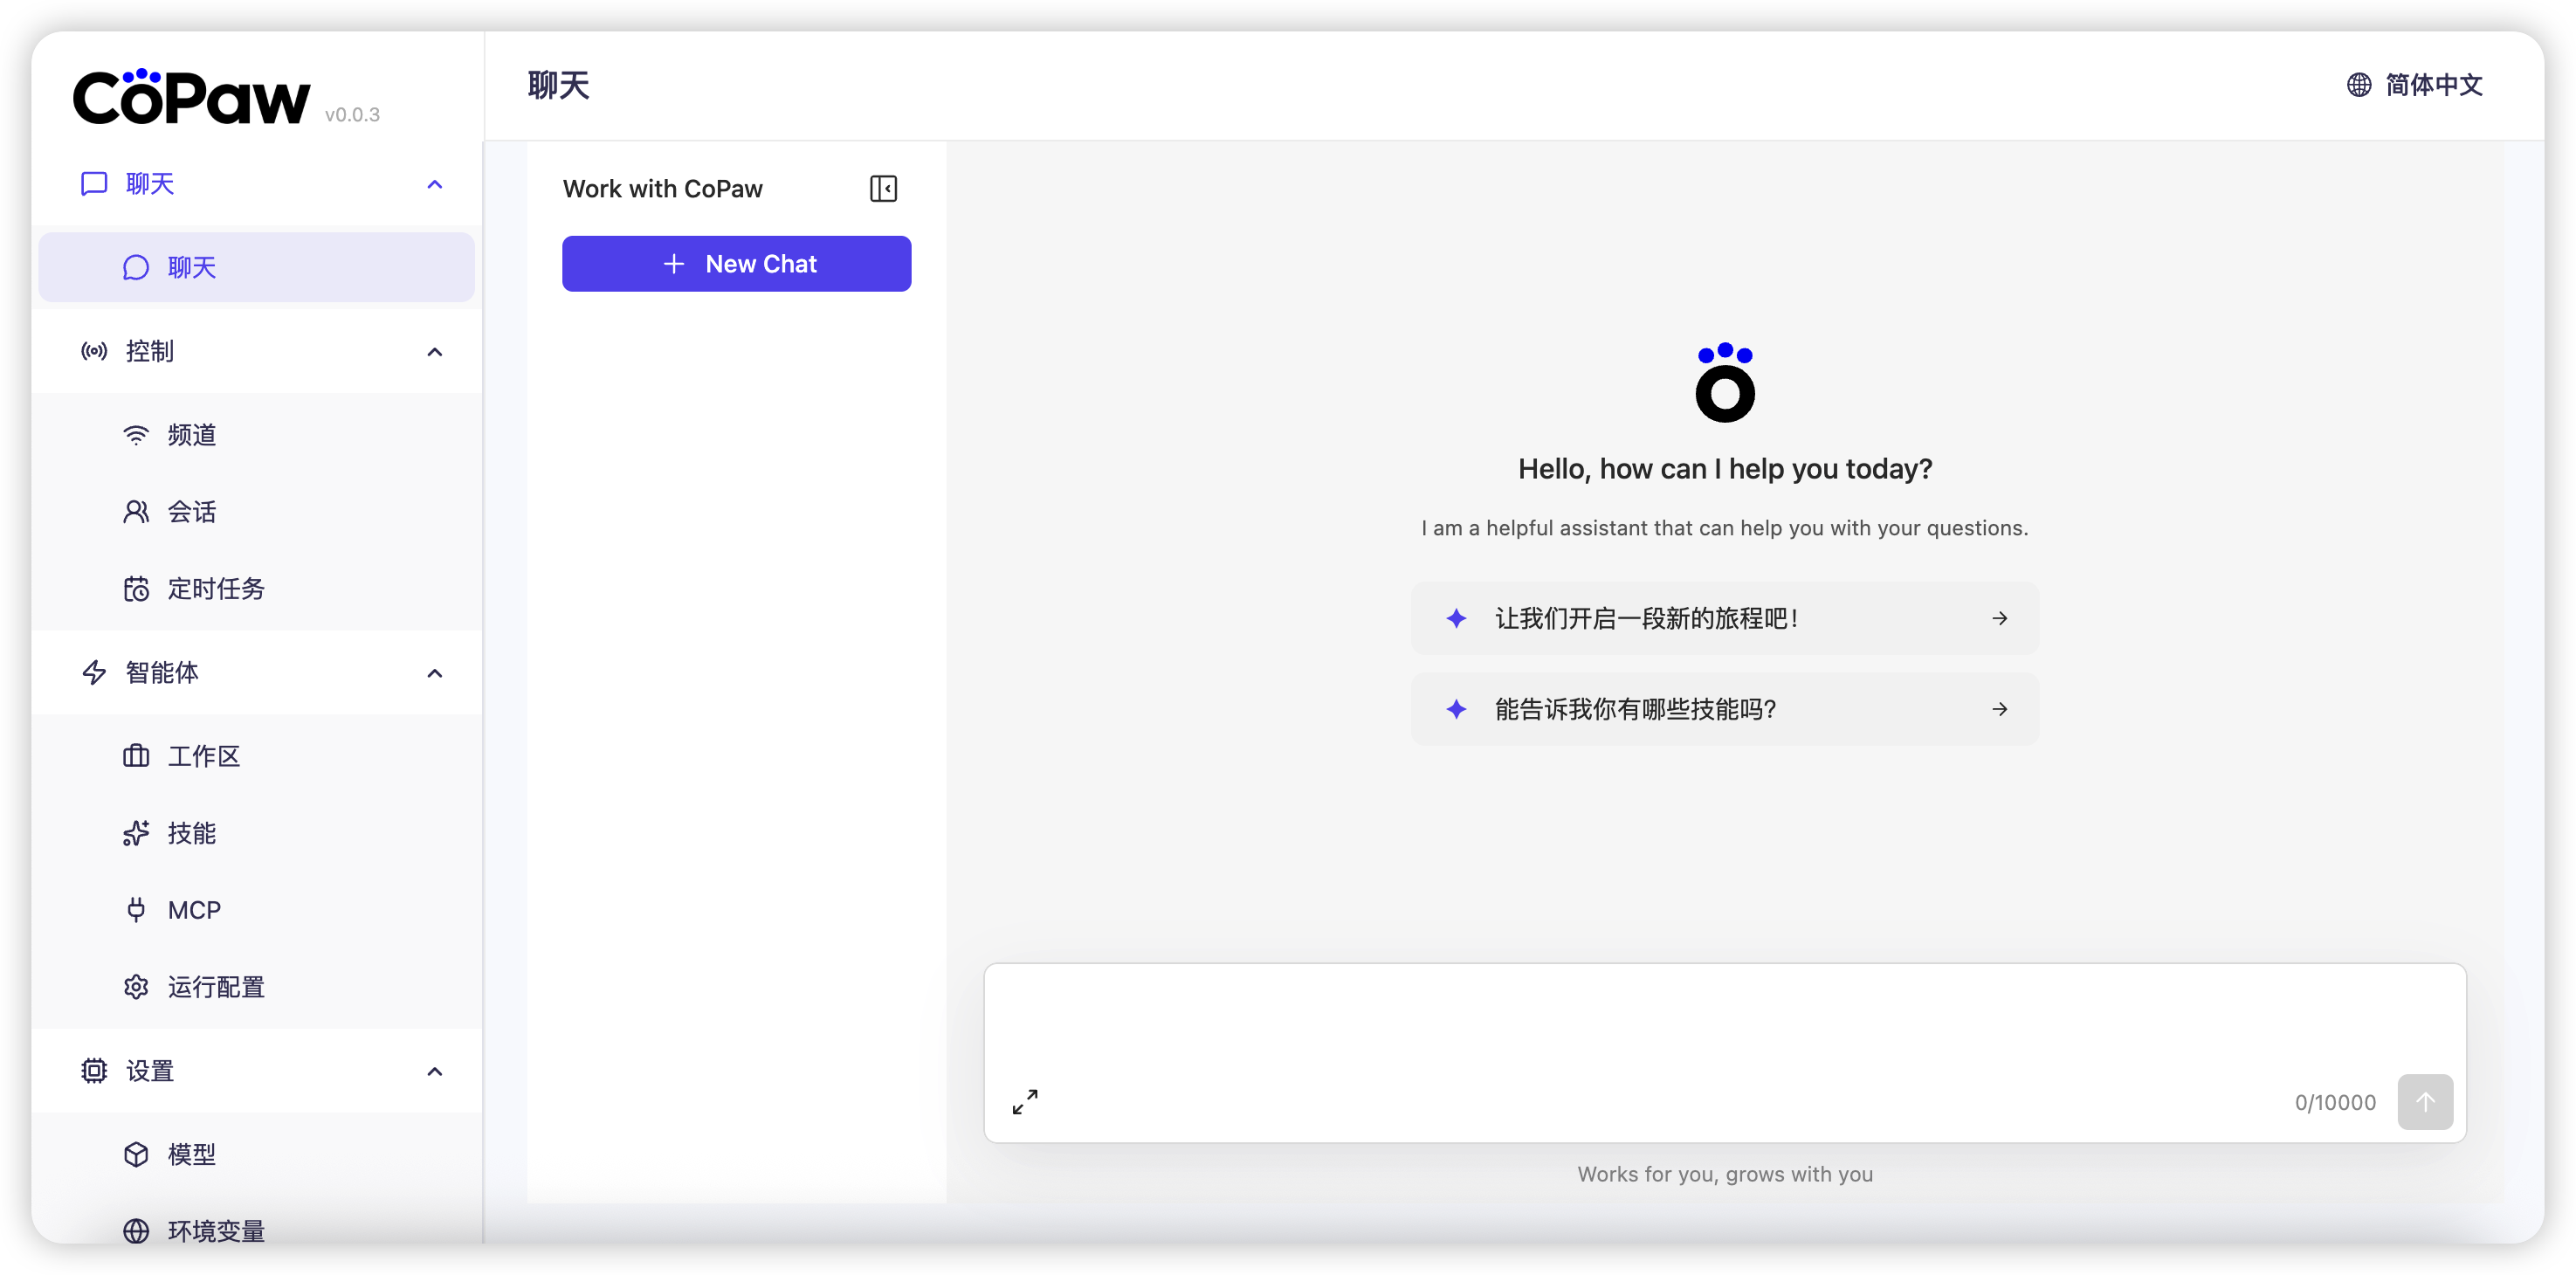Open the 会话 sessions menu item
This screenshot has width=2576, height=1275.
(x=191, y=512)
